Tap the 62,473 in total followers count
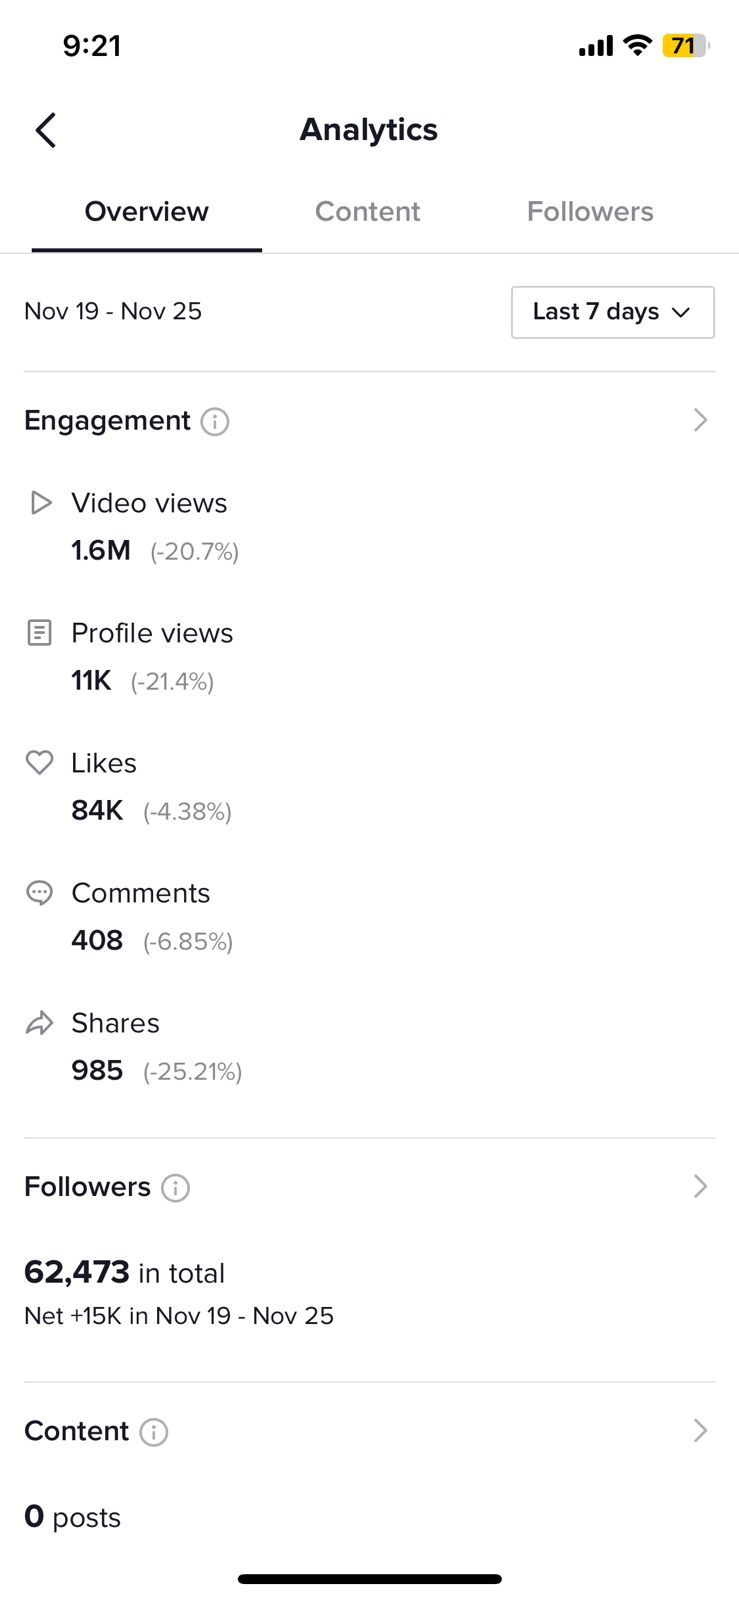 tap(124, 1273)
